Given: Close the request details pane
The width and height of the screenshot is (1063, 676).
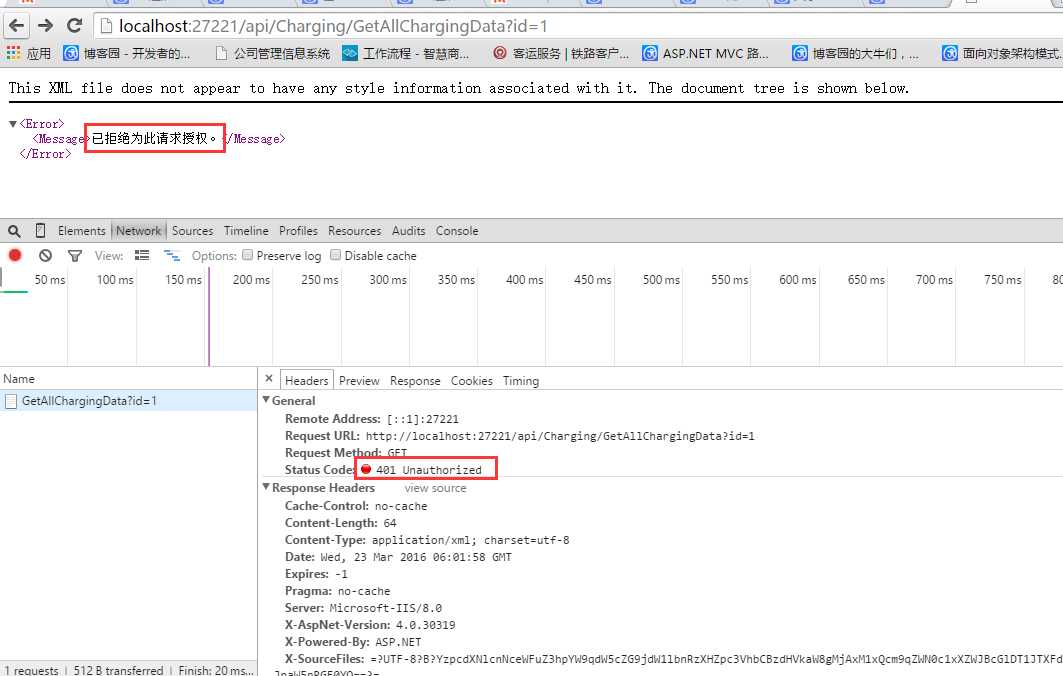Looking at the screenshot, I should pyautogui.click(x=268, y=379).
